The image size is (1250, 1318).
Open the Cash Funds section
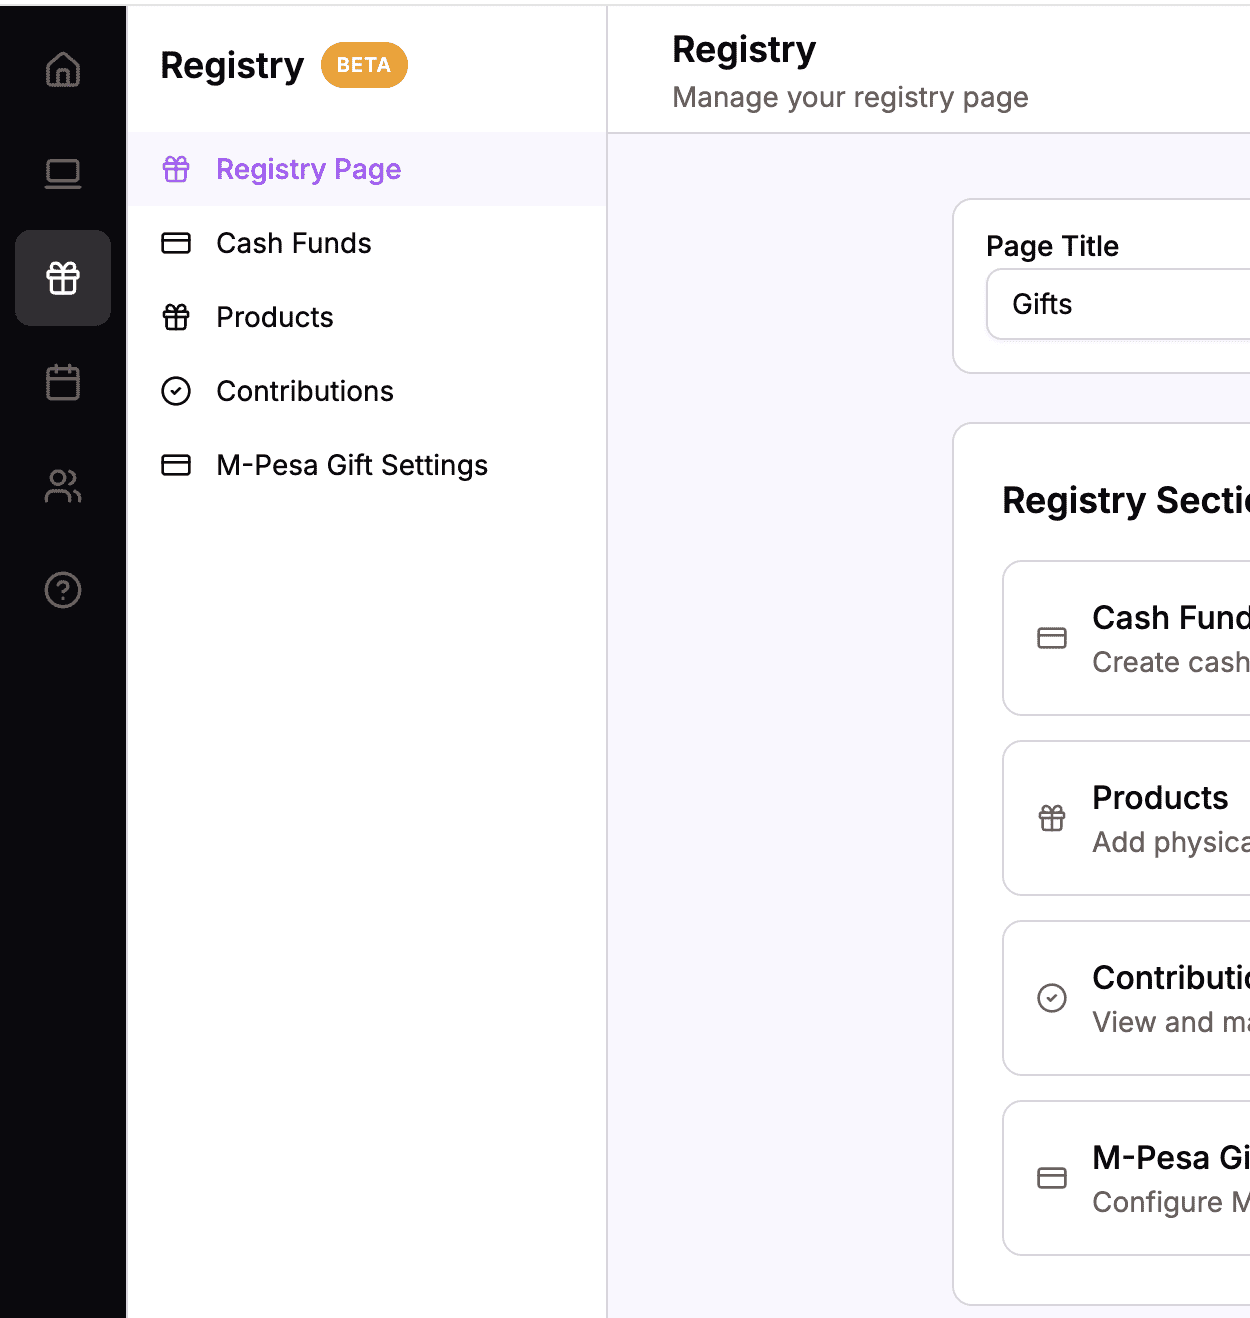pos(293,243)
